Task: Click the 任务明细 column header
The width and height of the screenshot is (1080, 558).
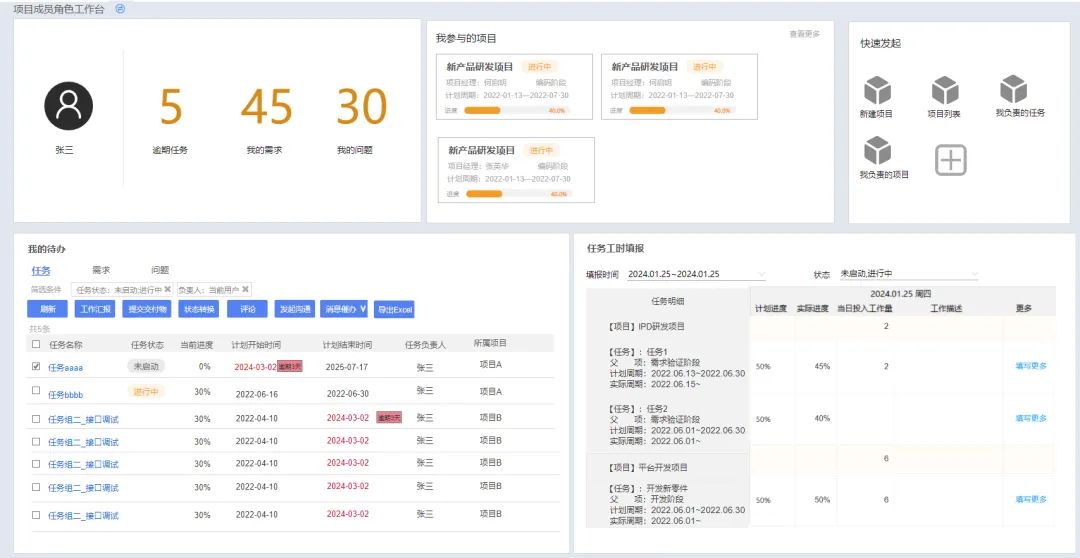Action: point(667,301)
